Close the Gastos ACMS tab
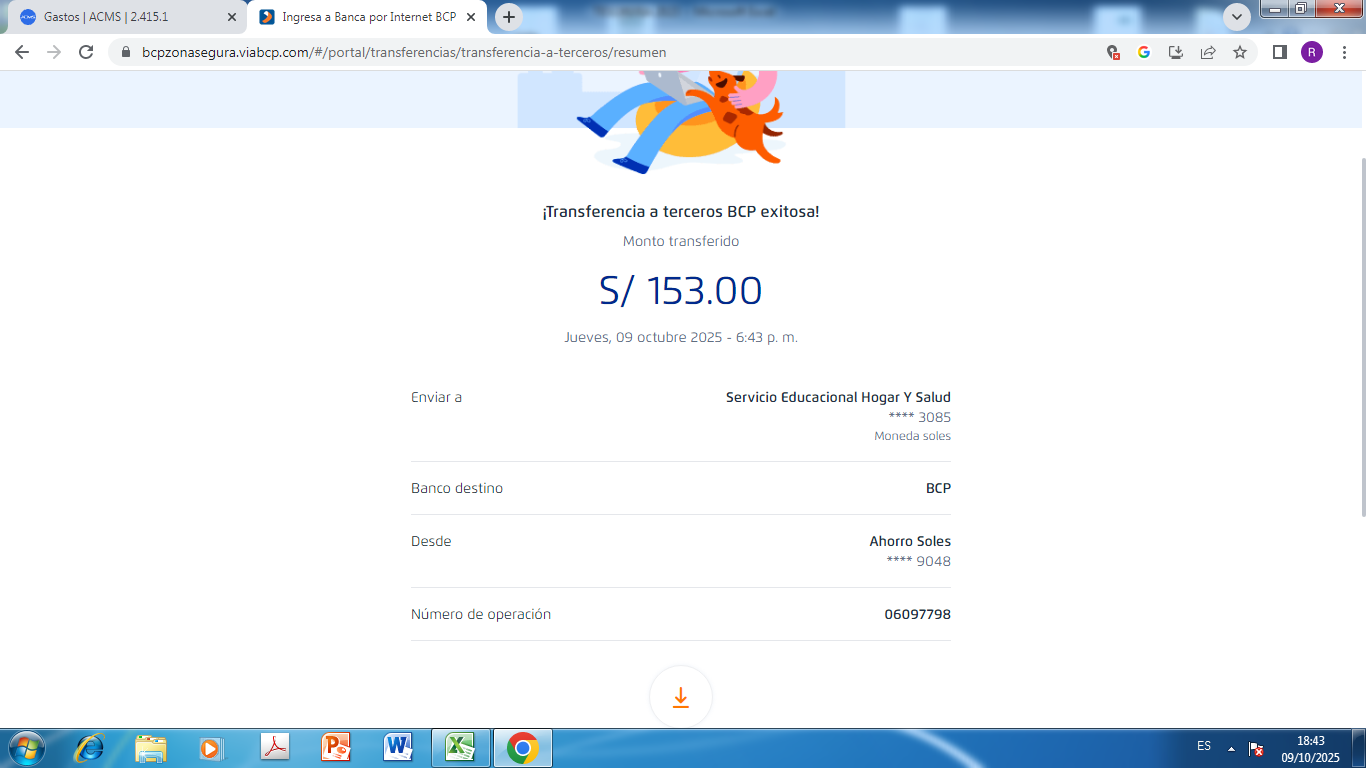This screenshot has height=768, width=1366. (232, 17)
